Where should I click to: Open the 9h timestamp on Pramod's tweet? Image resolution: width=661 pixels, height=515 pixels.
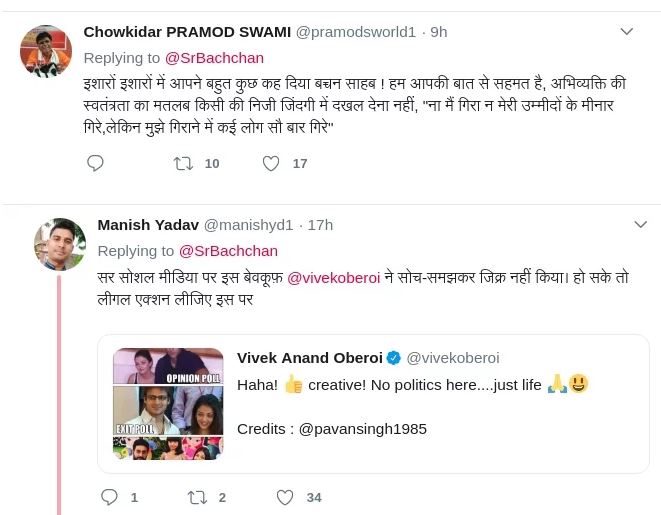click(x=437, y=32)
